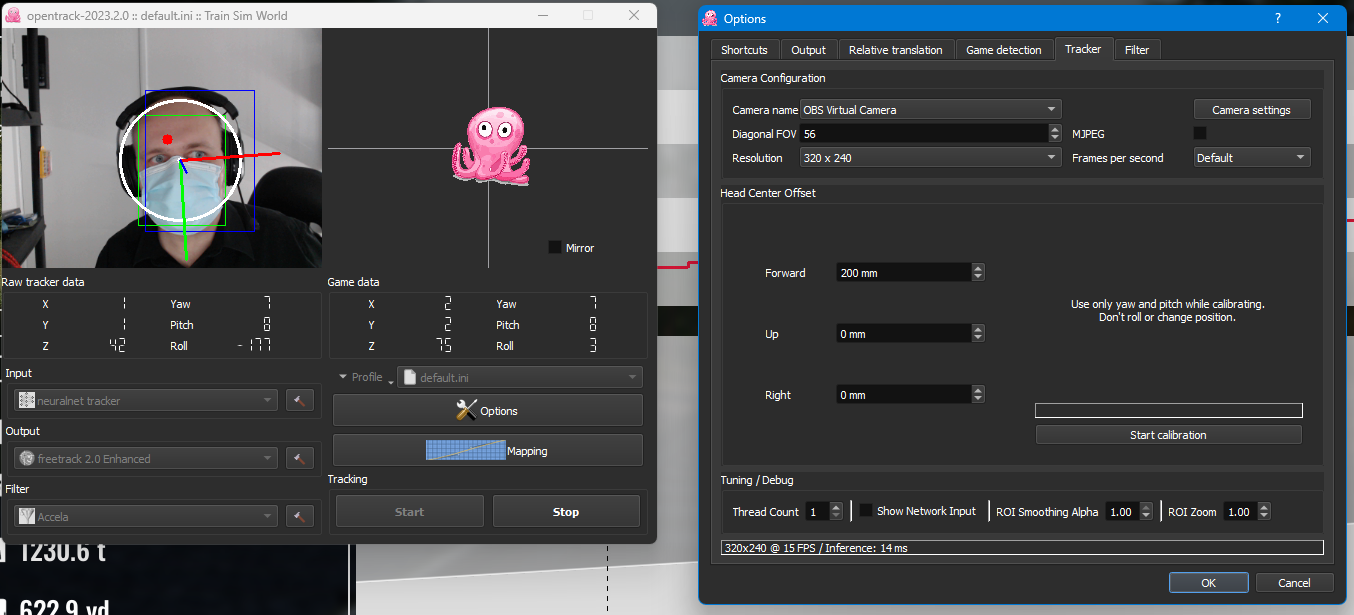Switch to the Game detection tab

coord(1003,50)
